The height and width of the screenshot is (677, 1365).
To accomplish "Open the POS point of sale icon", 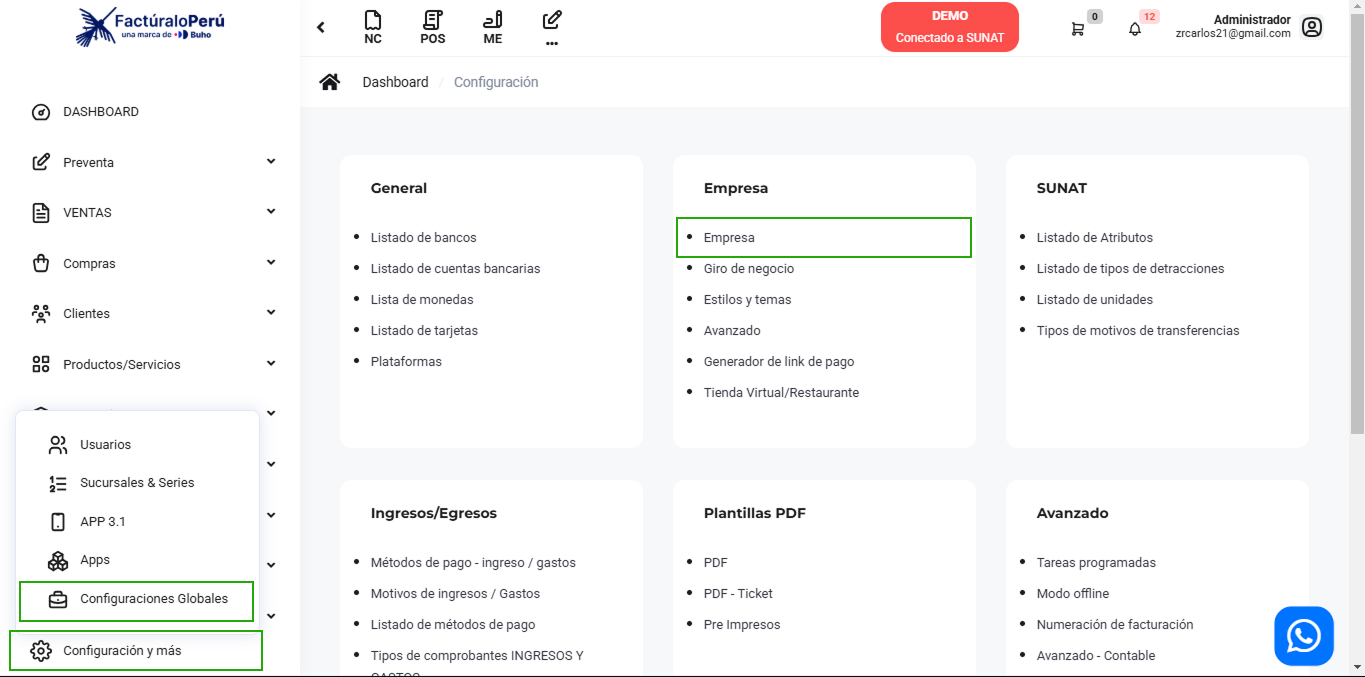I will 432,27.
